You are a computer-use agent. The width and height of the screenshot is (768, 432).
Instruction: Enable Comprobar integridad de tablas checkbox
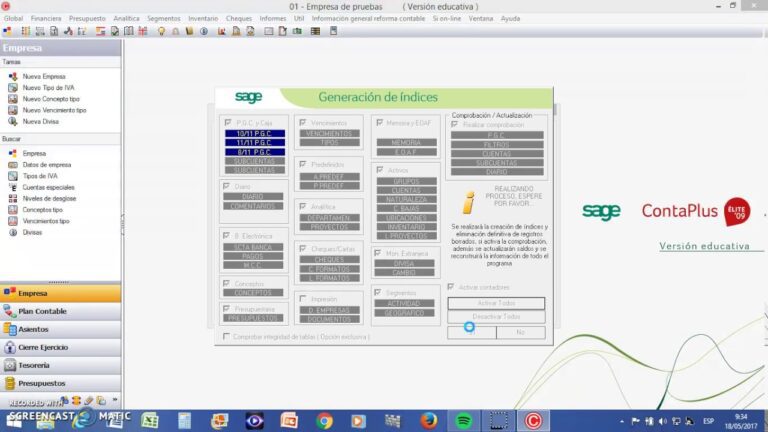pyautogui.click(x=226, y=336)
